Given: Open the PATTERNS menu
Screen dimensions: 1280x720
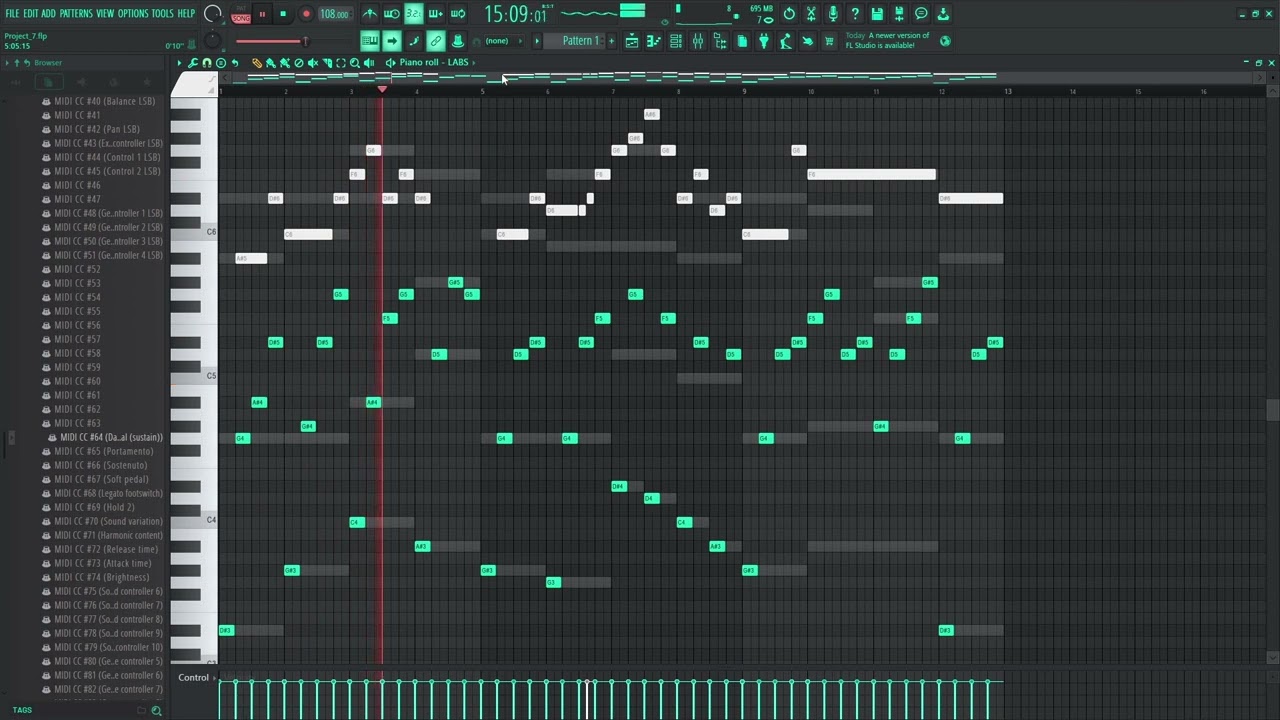Looking at the screenshot, I should (77, 14).
